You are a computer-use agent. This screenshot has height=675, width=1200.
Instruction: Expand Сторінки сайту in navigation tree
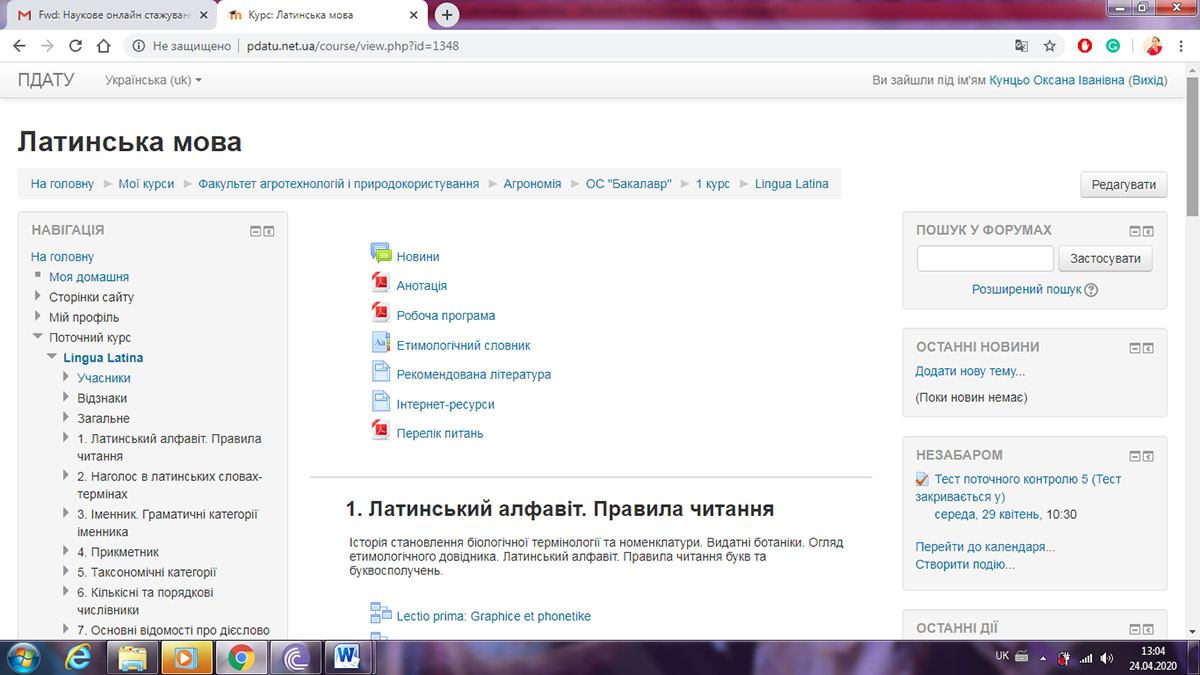[38, 297]
